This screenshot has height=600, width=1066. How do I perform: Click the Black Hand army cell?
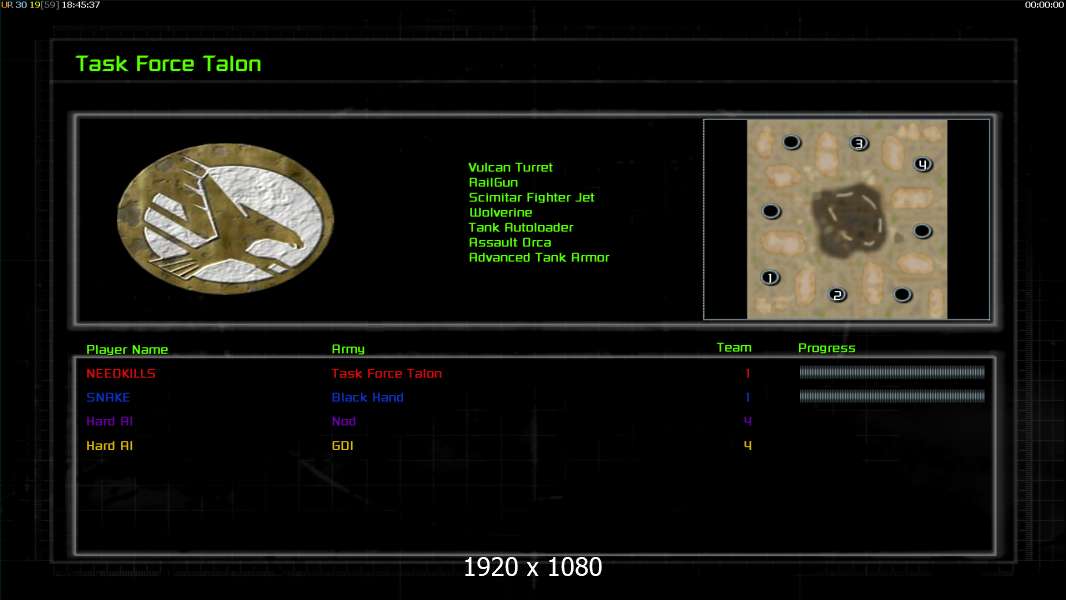point(368,397)
